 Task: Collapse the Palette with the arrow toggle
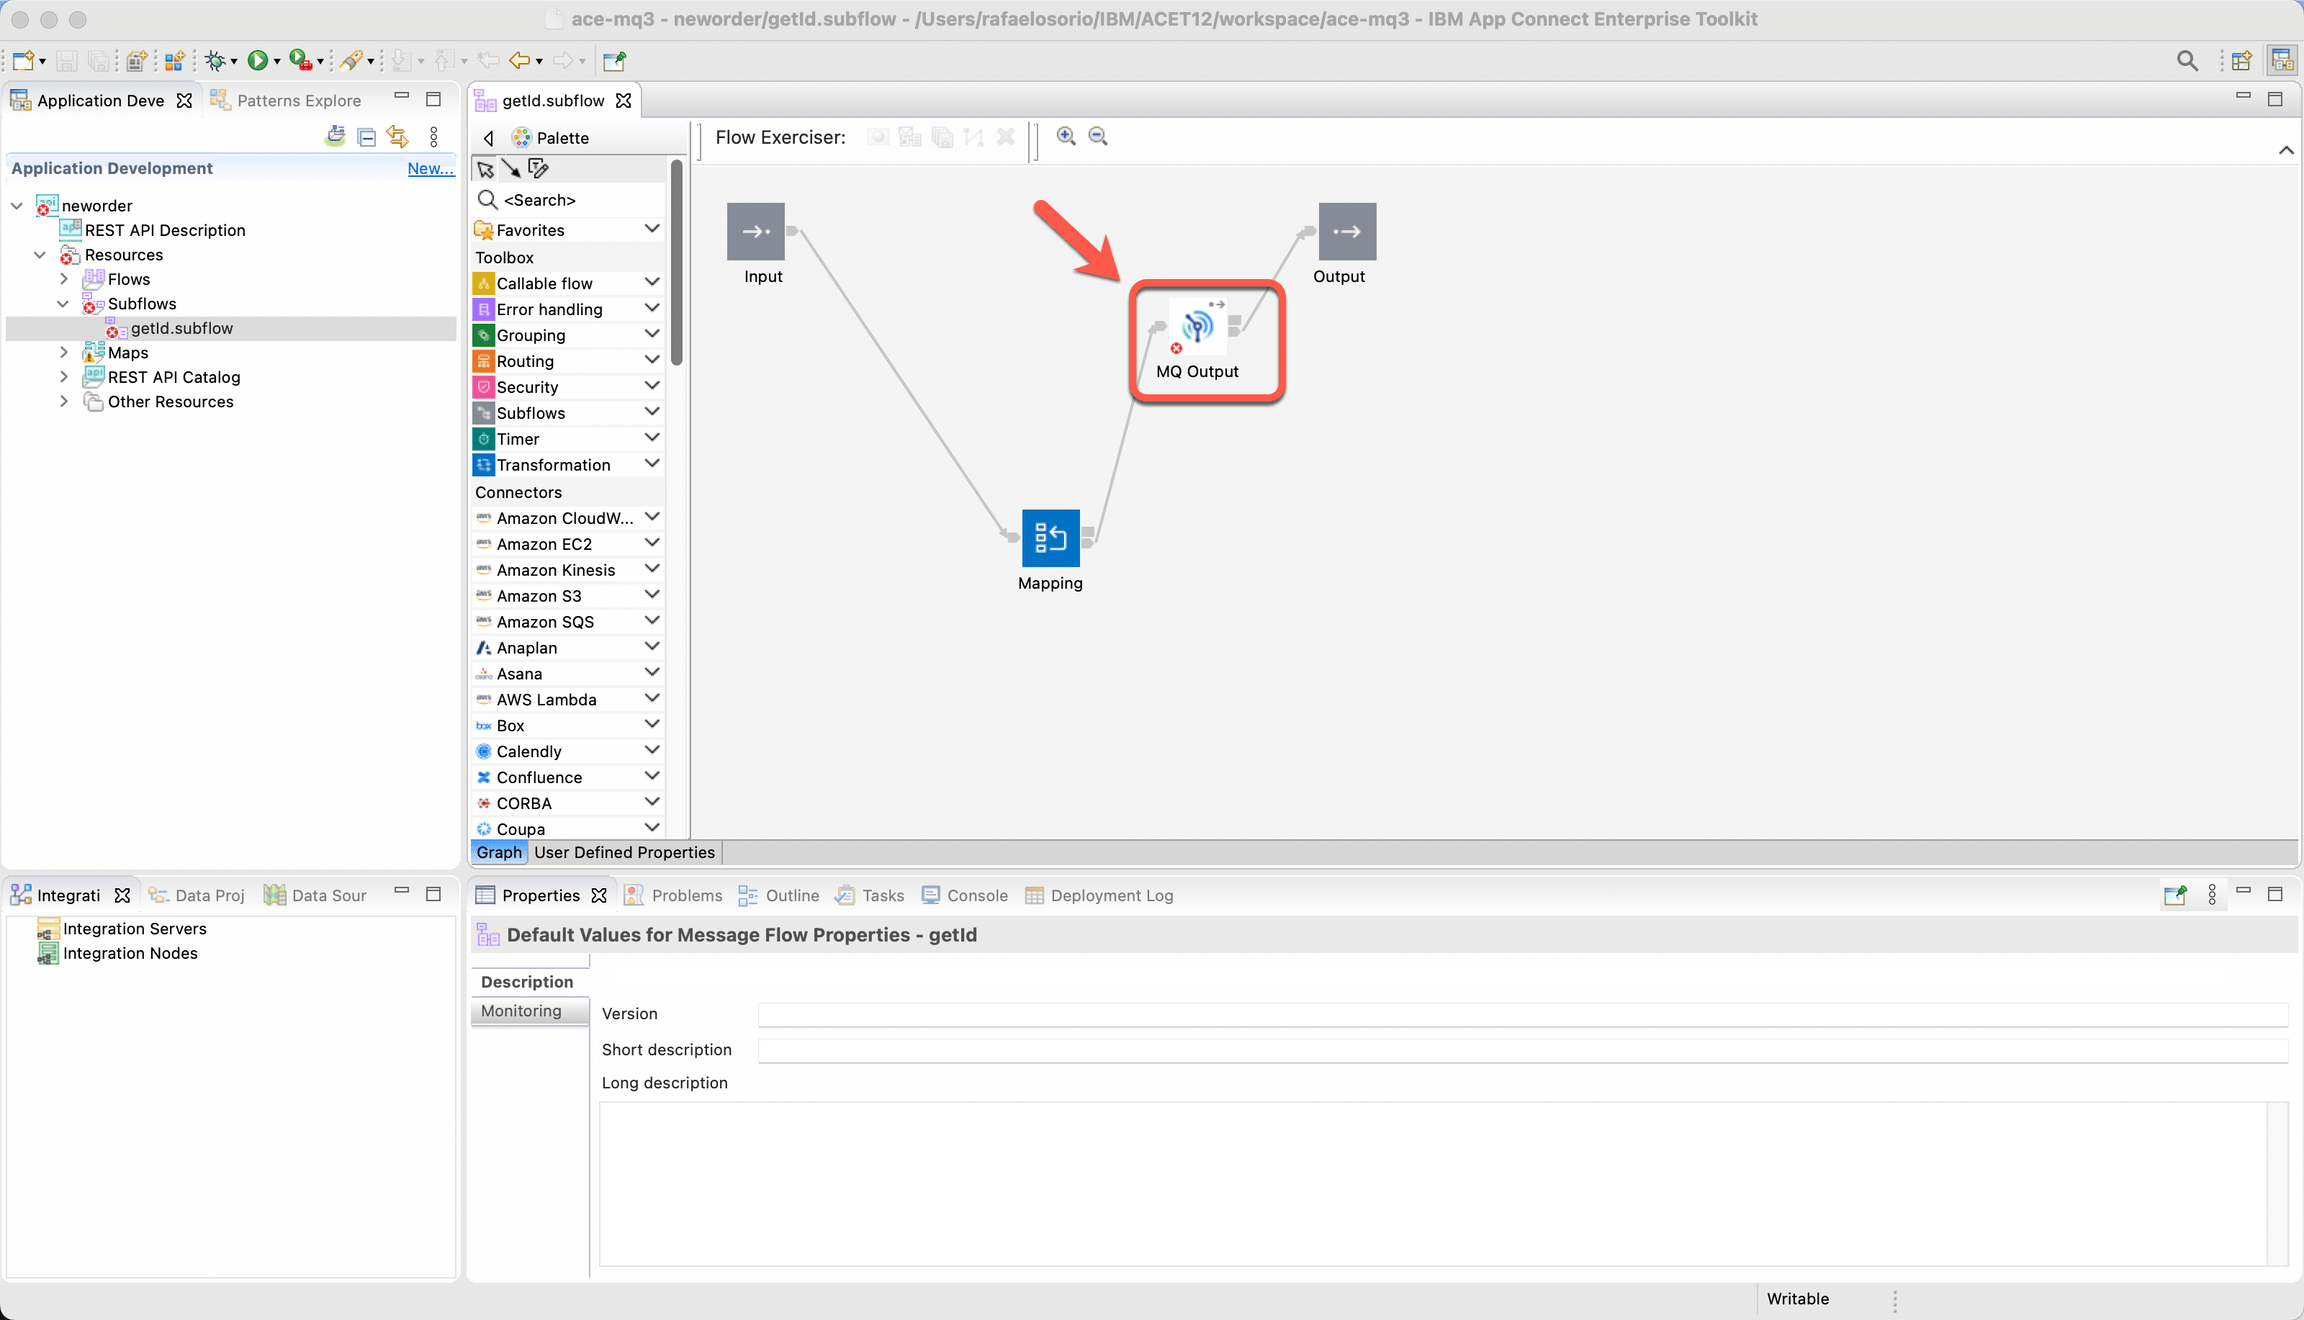pyautogui.click(x=488, y=138)
